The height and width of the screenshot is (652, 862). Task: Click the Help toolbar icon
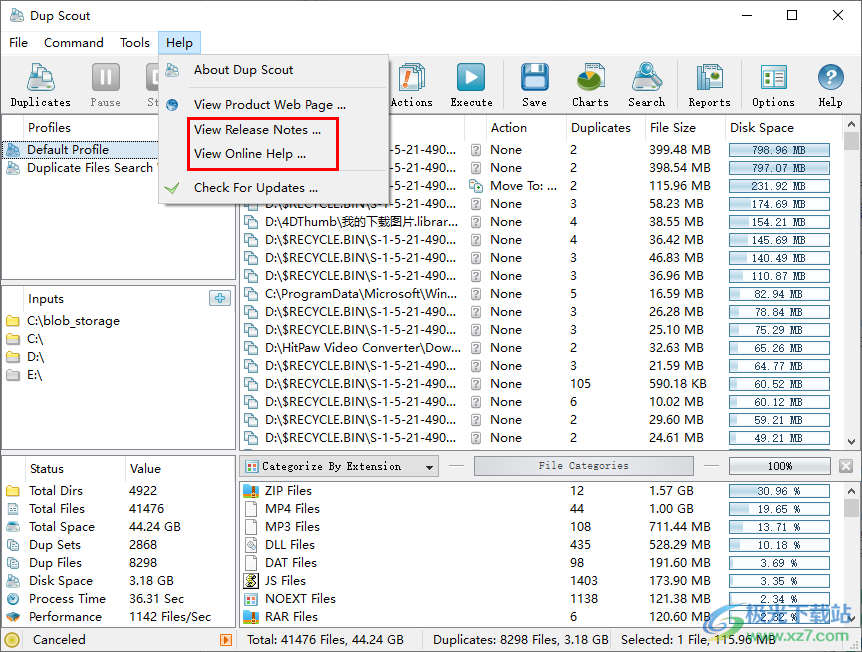pos(830,85)
